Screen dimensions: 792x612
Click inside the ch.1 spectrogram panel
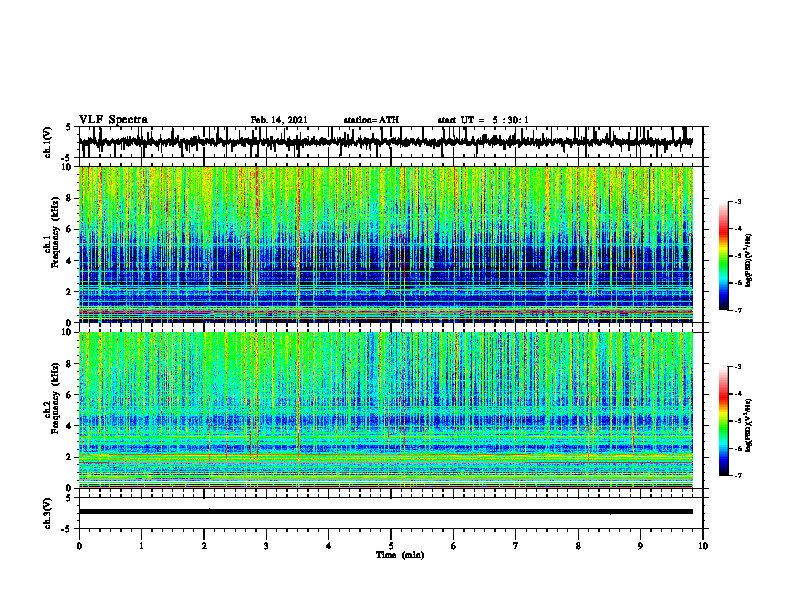[x=386, y=244]
